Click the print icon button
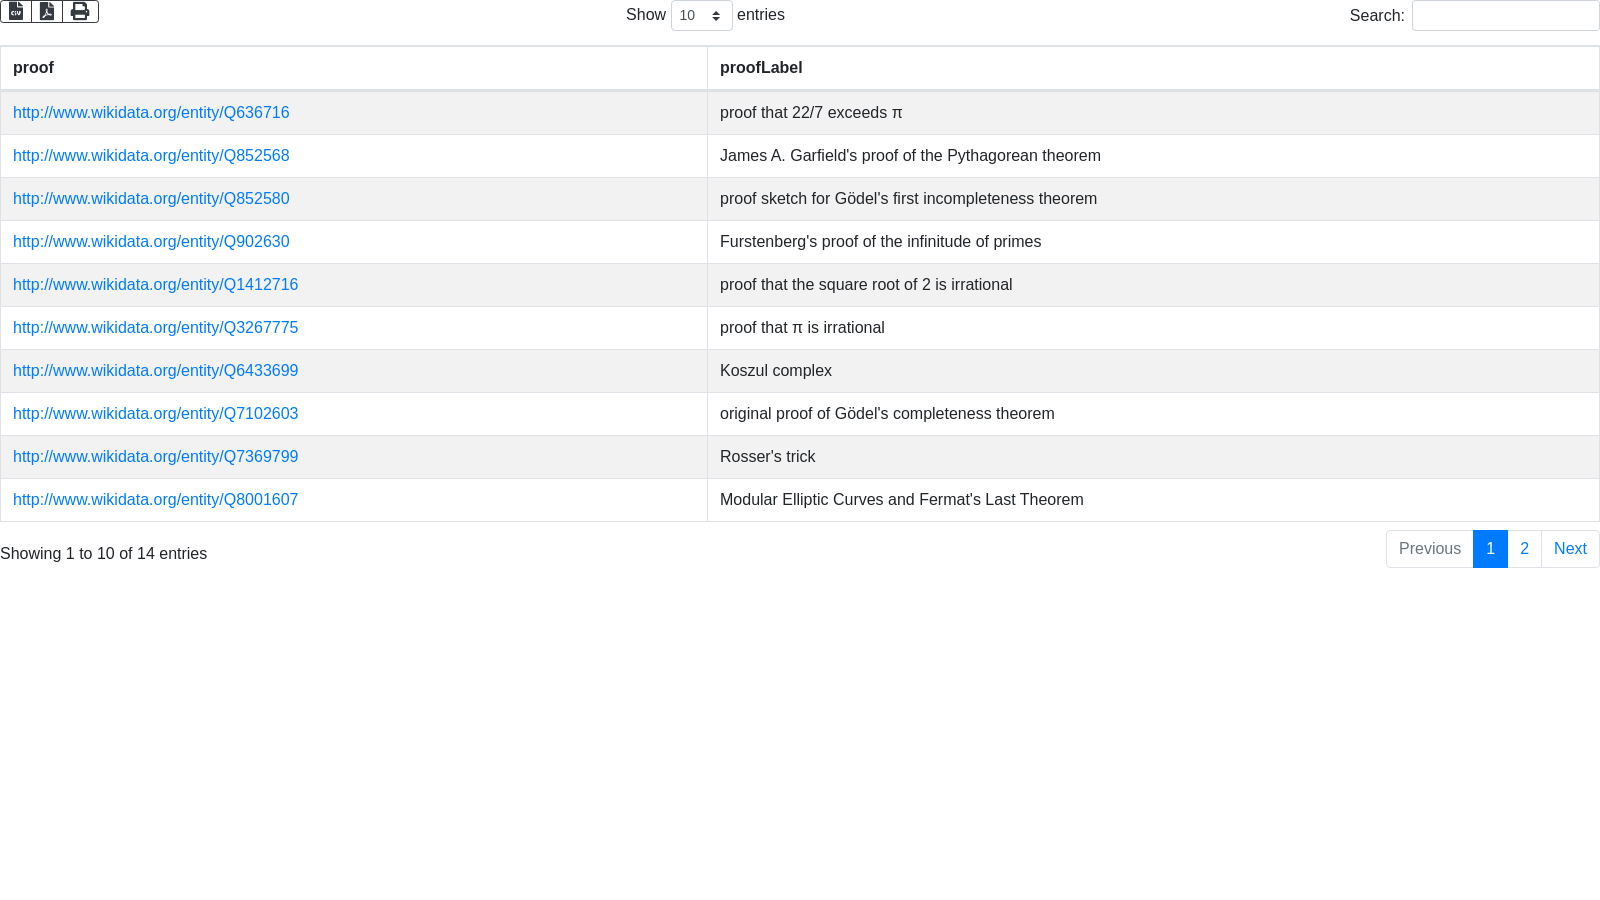 point(80,11)
